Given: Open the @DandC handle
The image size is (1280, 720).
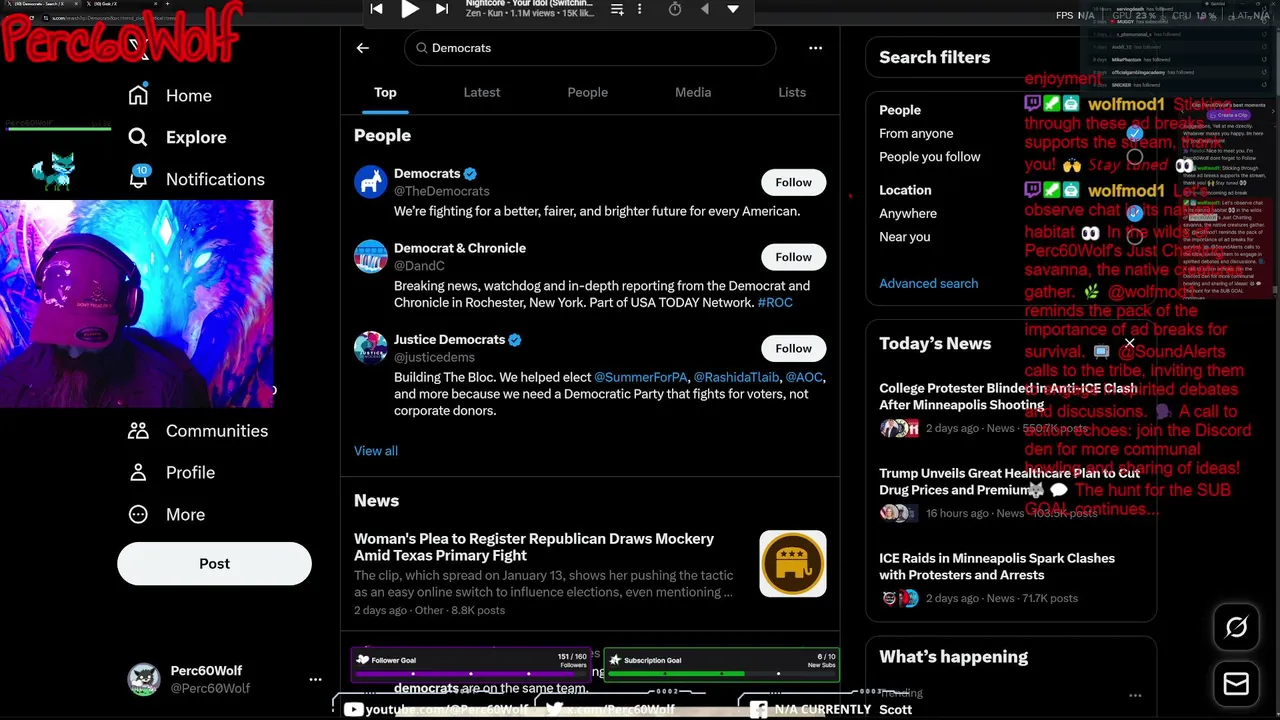Looking at the screenshot, I should (419, 266).
